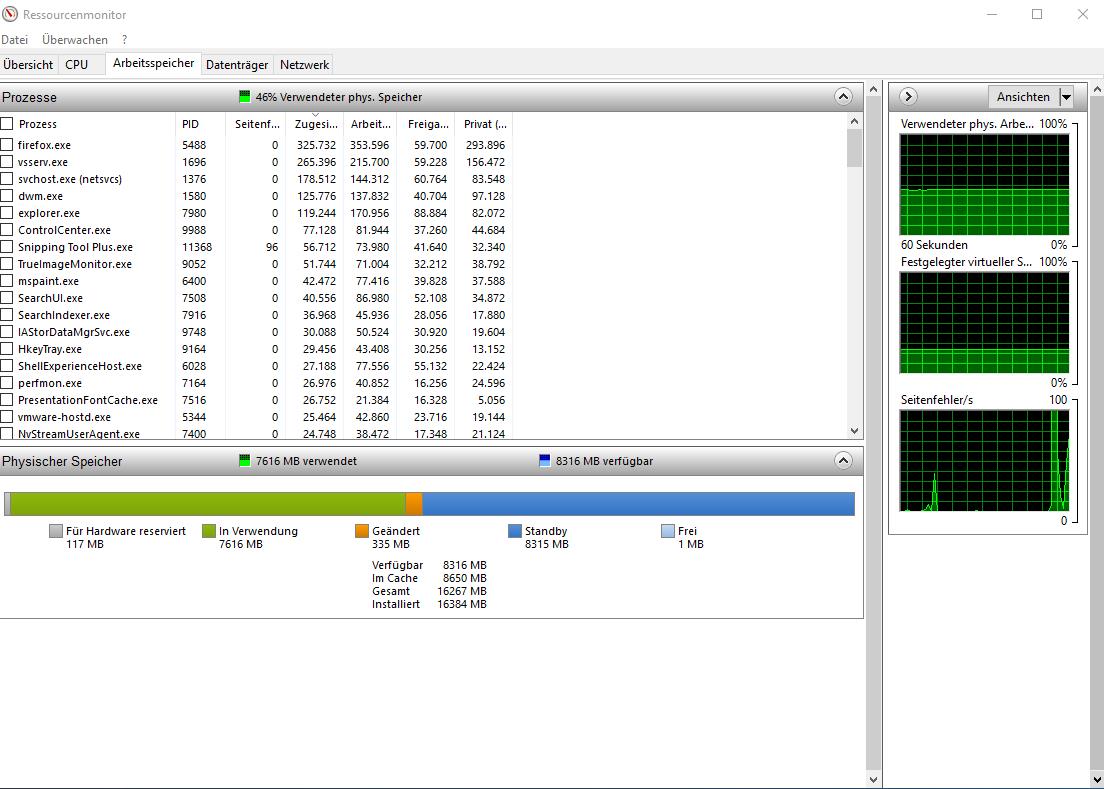
Task: Collapse the Prozesse section
Action: [x=843, y=96]
